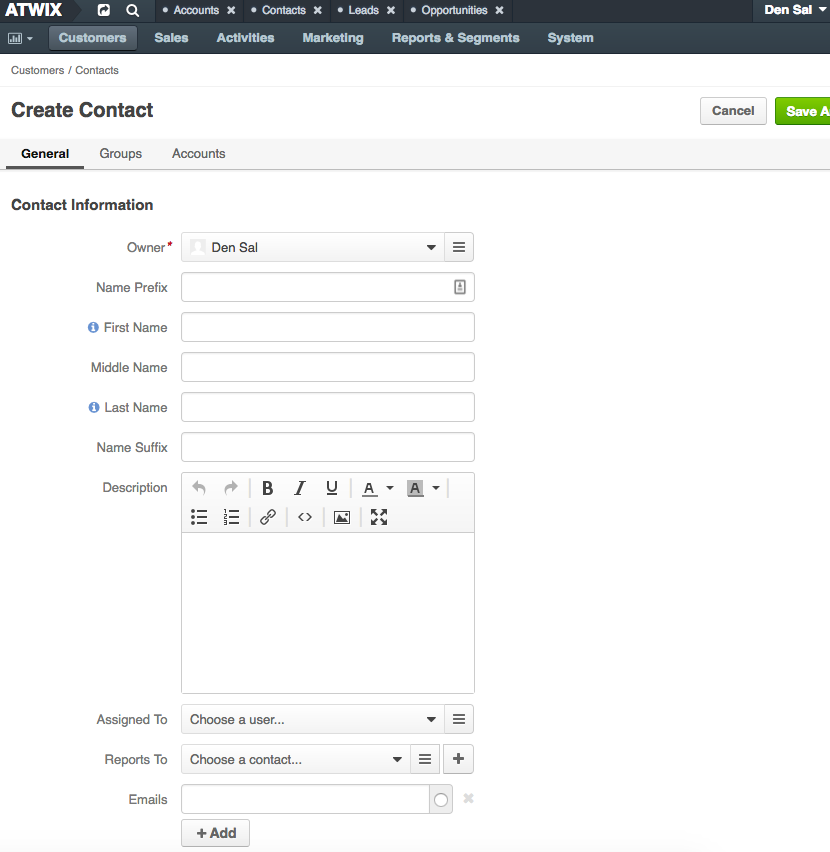The height and width of the screenshot is (852, 830).
Task: Open pinned Contacts shortcut
Action: [x=284, y=10]
